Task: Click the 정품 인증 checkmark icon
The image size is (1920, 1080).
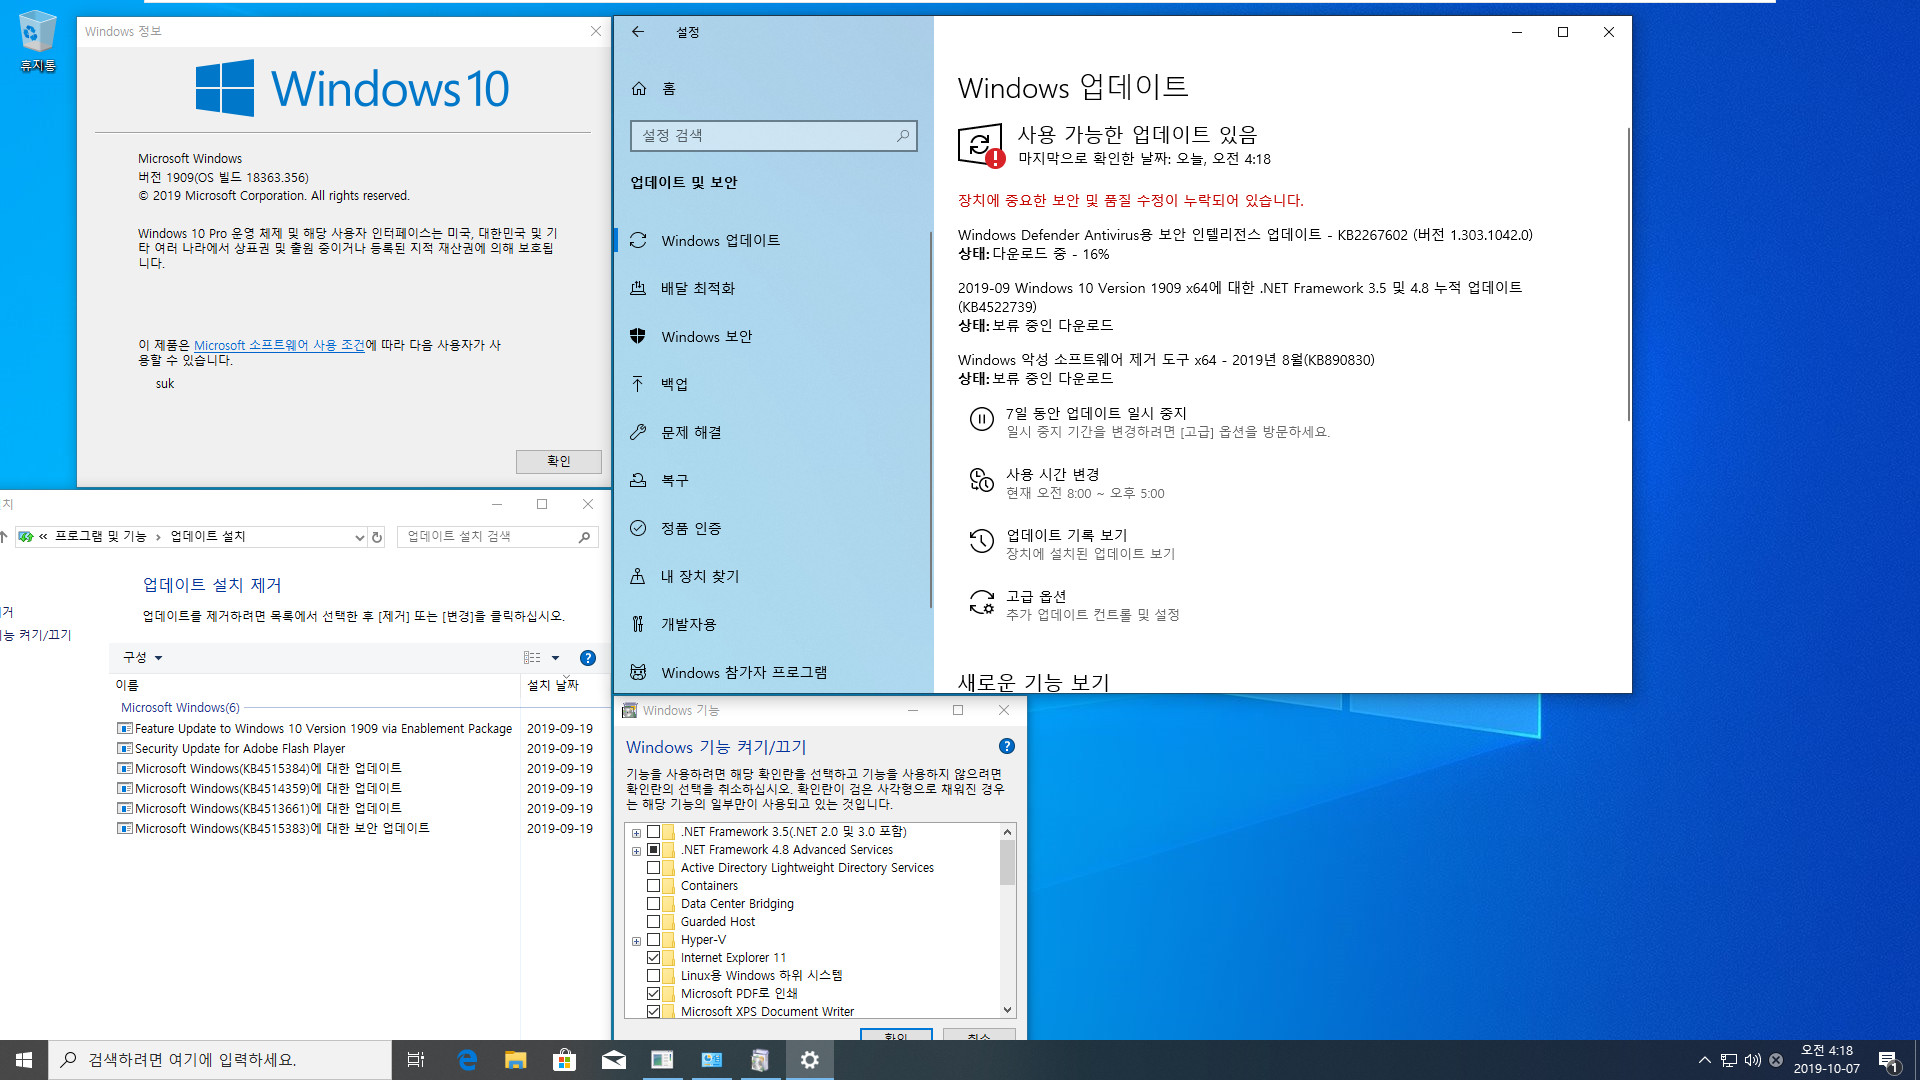Action: 638,528
